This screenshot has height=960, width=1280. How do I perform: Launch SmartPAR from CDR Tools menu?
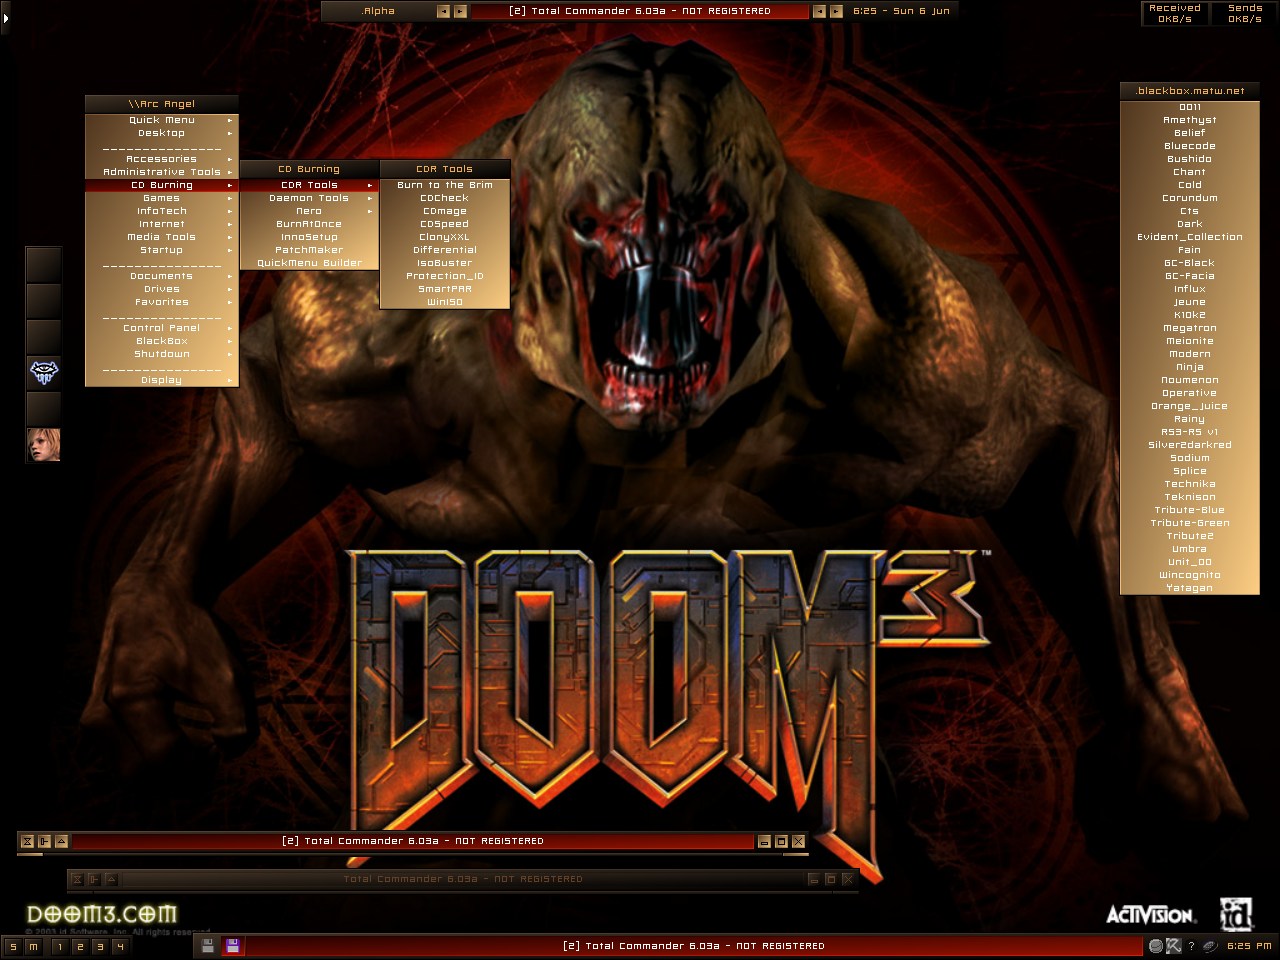click(445, 289)
